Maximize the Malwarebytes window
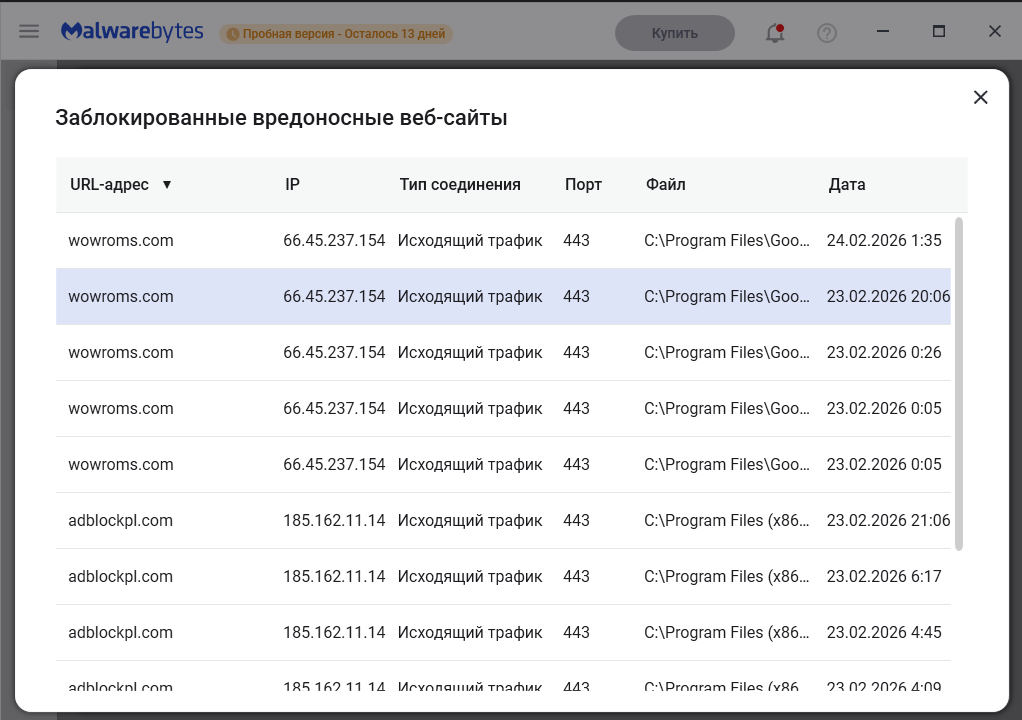1022x720 pixels. pos(939,31)
